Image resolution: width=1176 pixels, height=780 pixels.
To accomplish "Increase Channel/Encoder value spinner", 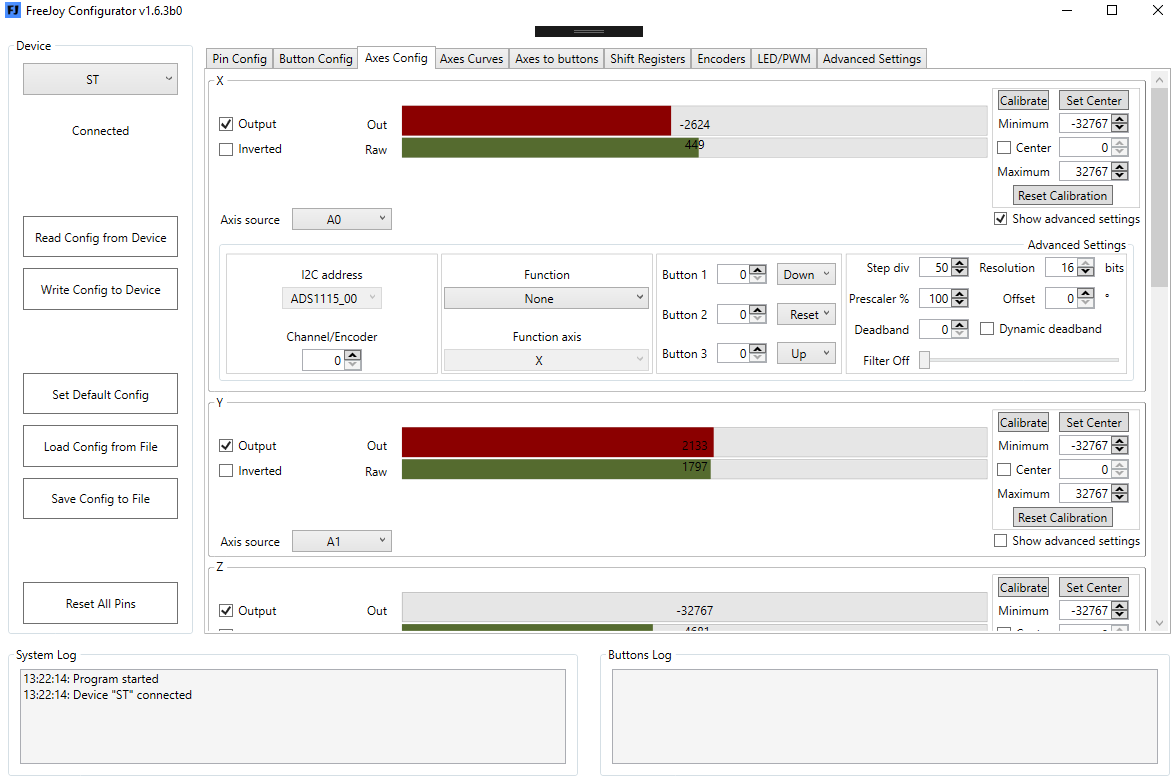I will pyautogui.click(x=353, y=356).
